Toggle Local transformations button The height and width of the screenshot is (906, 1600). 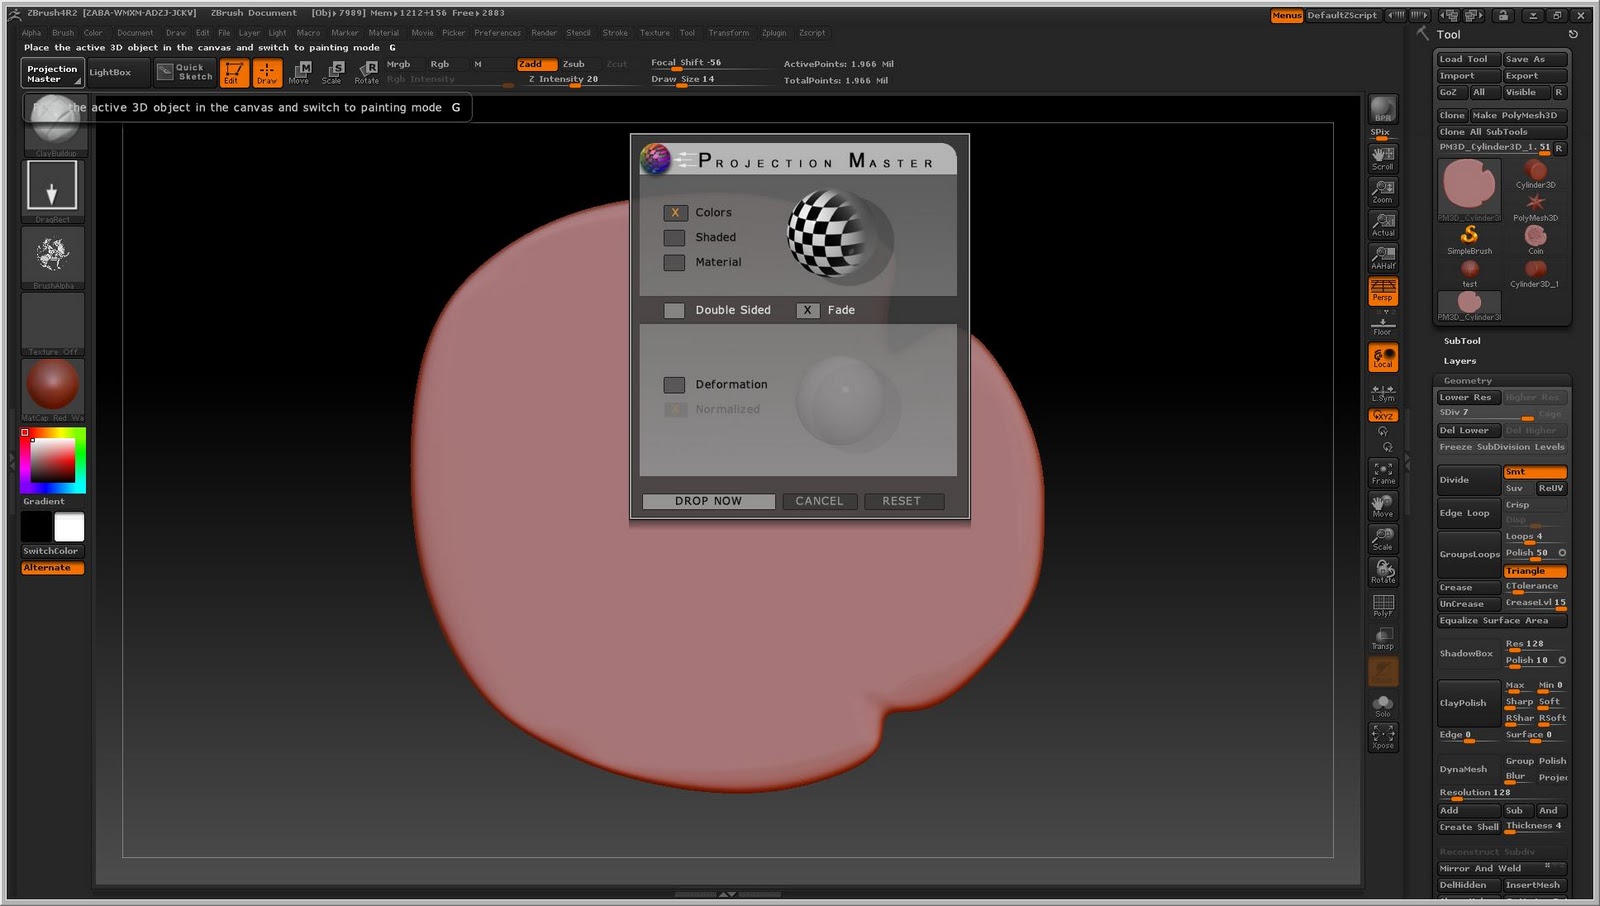point(1383,358)
